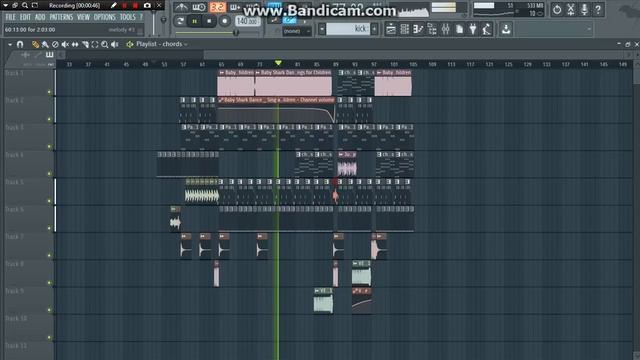The image size is (640, 360).
Task: Open the EDIT menu
Action: coord(25,17)
